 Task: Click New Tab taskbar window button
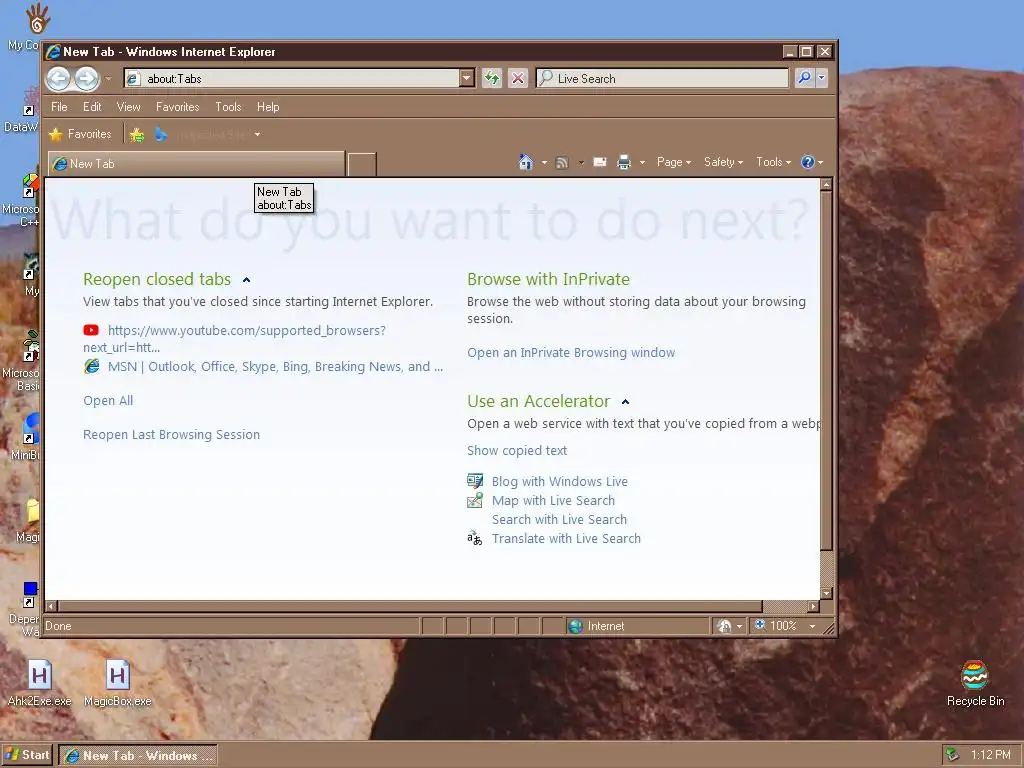click(x=138, y=756)
